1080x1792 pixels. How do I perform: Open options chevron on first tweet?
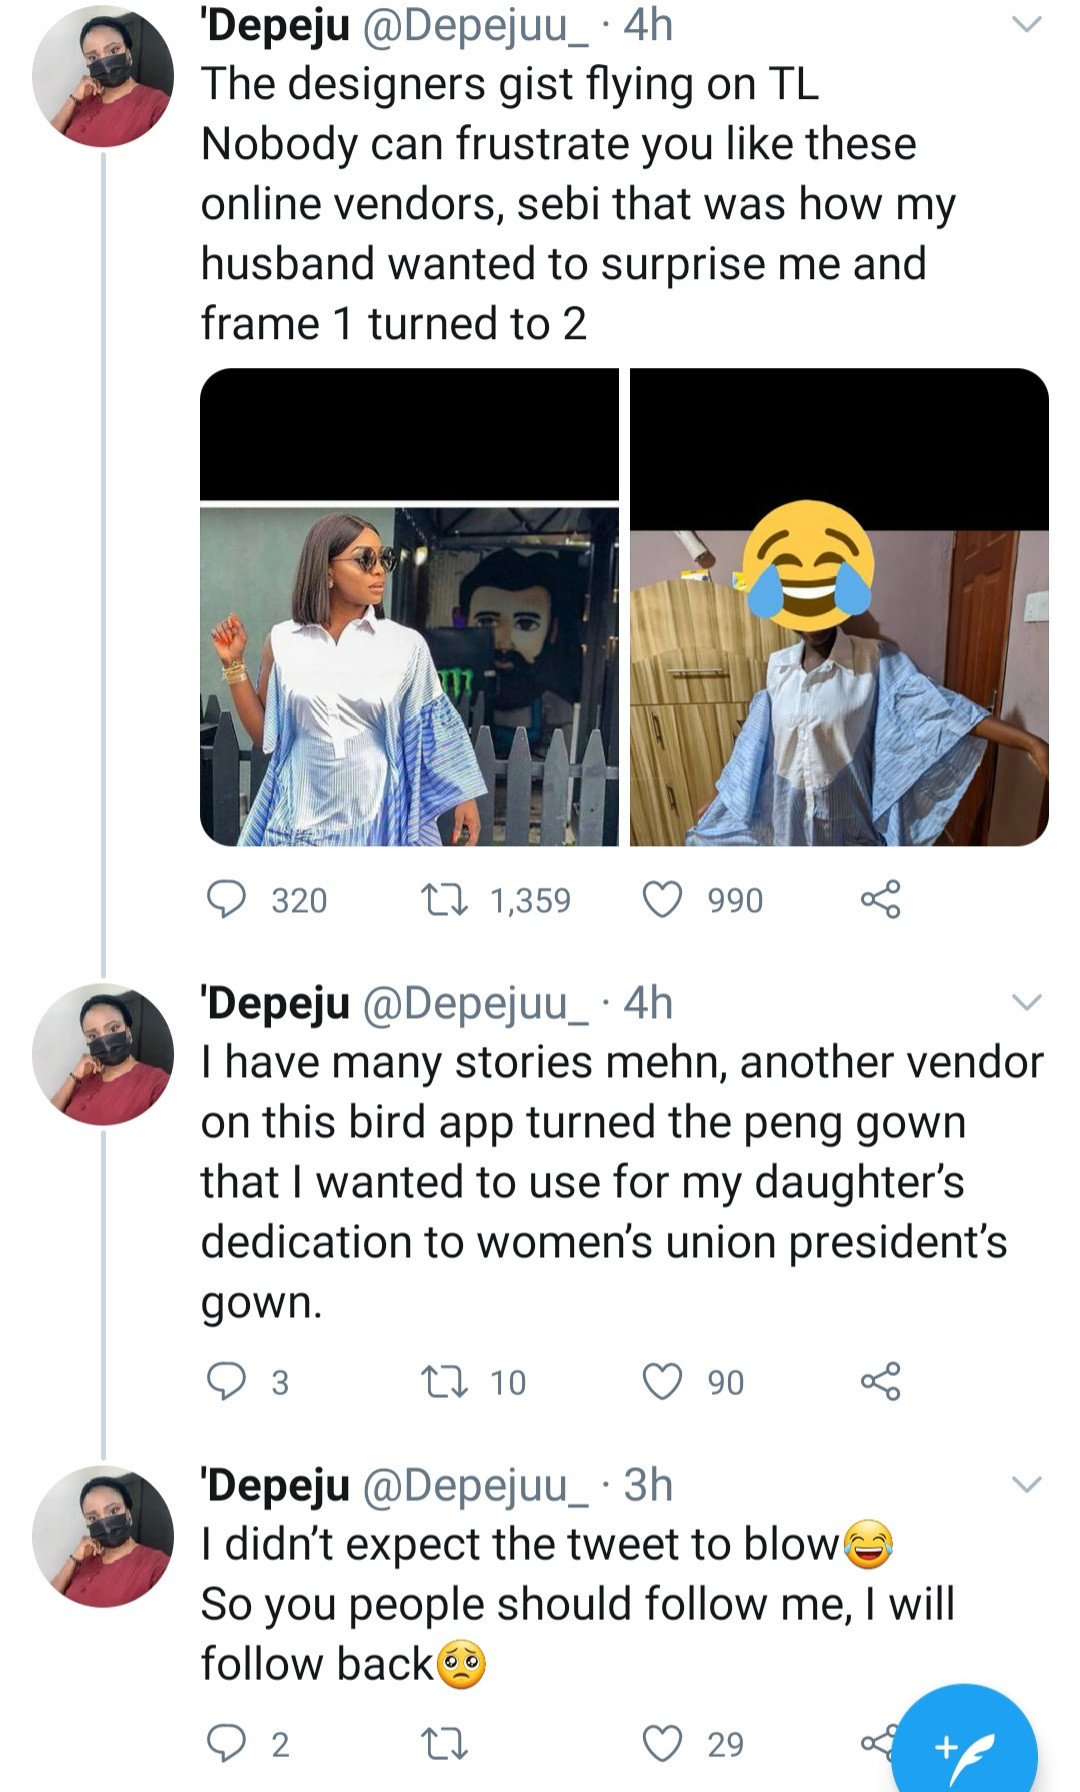coord(1027,25)
